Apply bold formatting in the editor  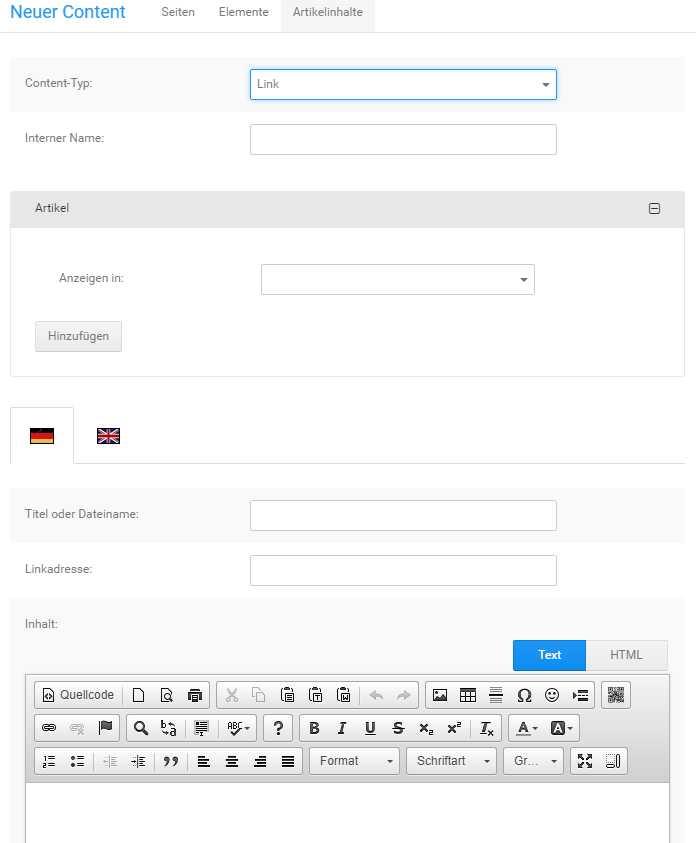click(x=314, y=728)
